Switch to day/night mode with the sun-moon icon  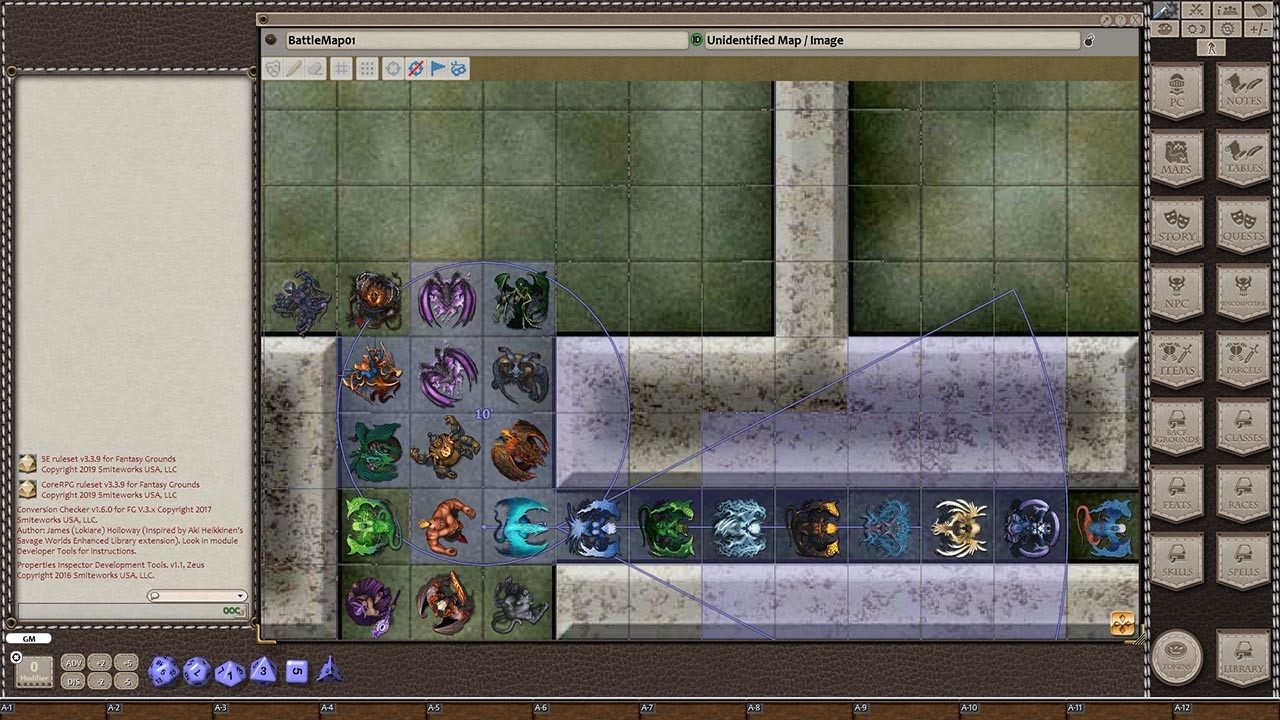point(1195,28)
